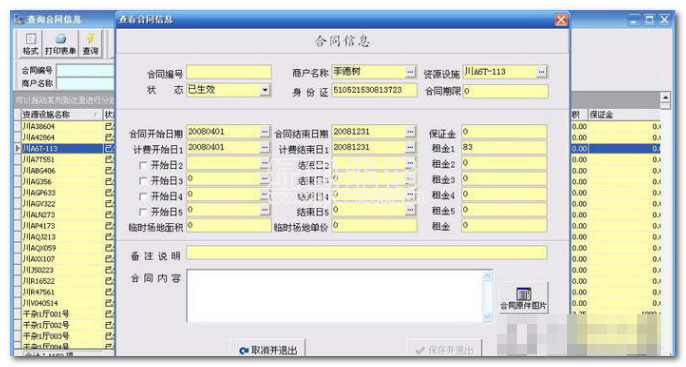Screen dimensions: 686x367
Task: Maximize the 查询合同信息 background window
Action: click(649, 20)
